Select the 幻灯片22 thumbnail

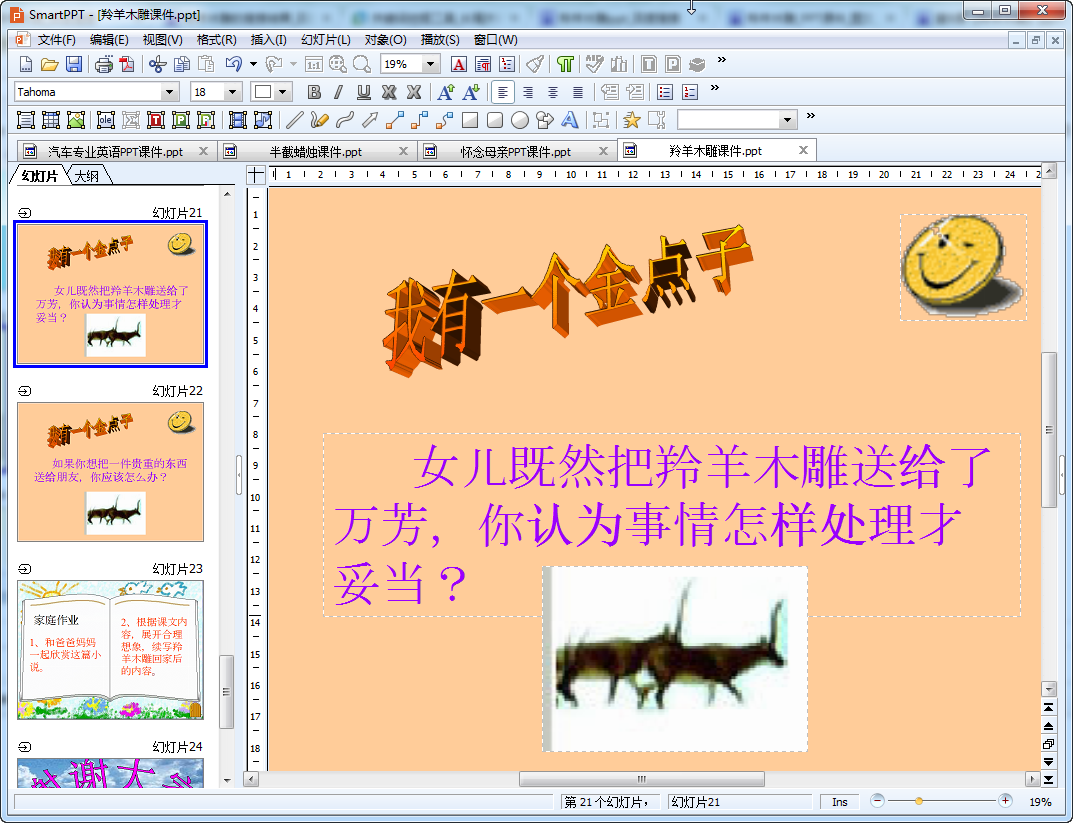tap(110, 472)
